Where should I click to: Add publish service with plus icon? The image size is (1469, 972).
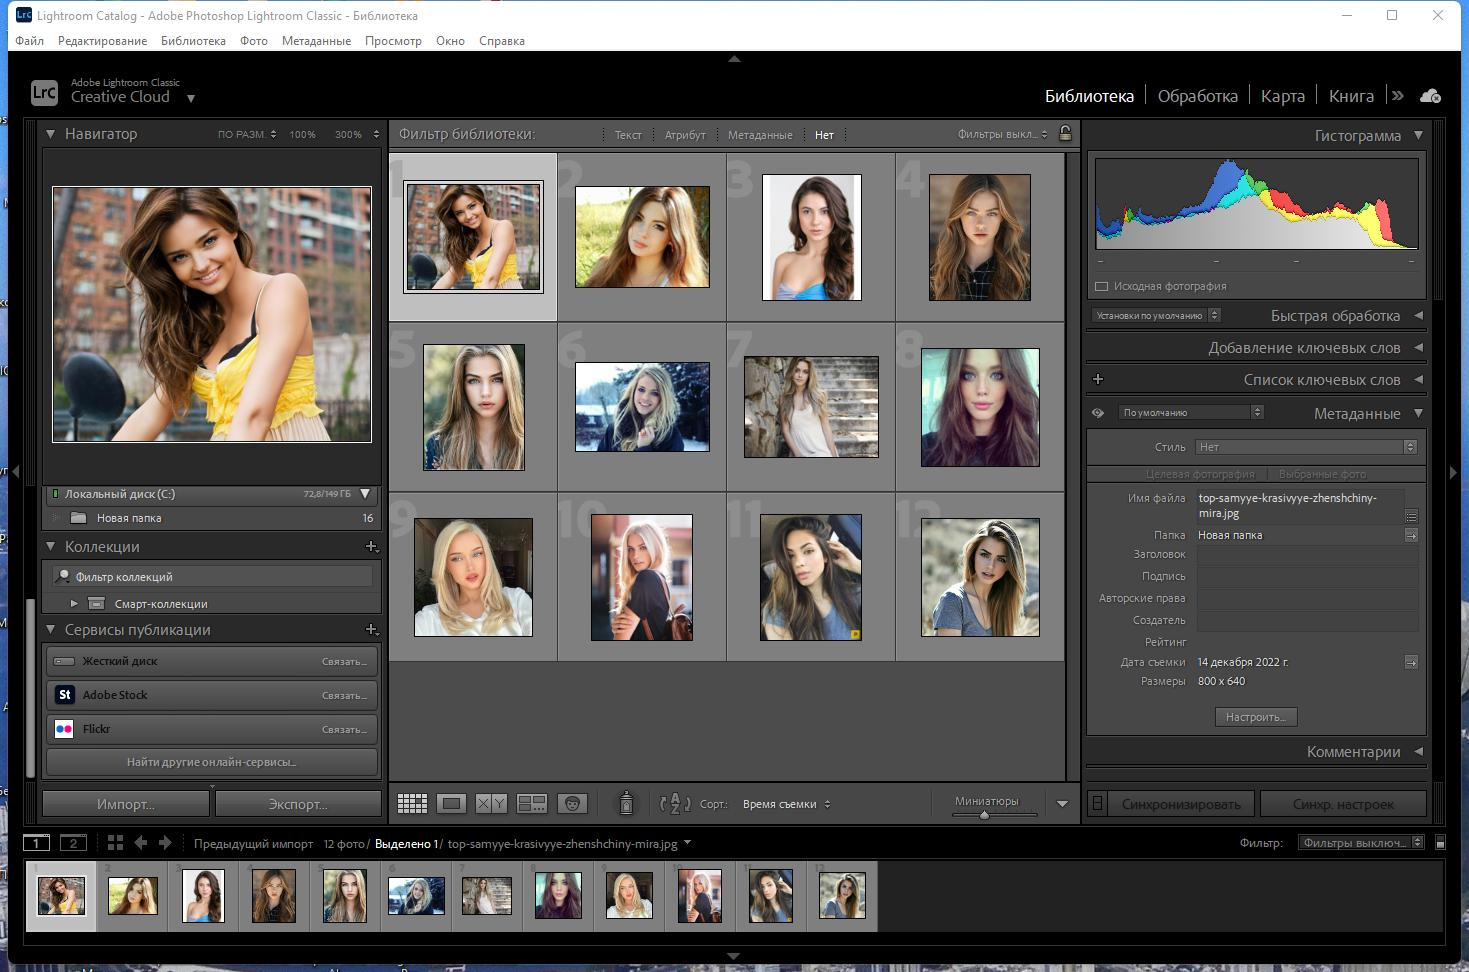[371, 630]
